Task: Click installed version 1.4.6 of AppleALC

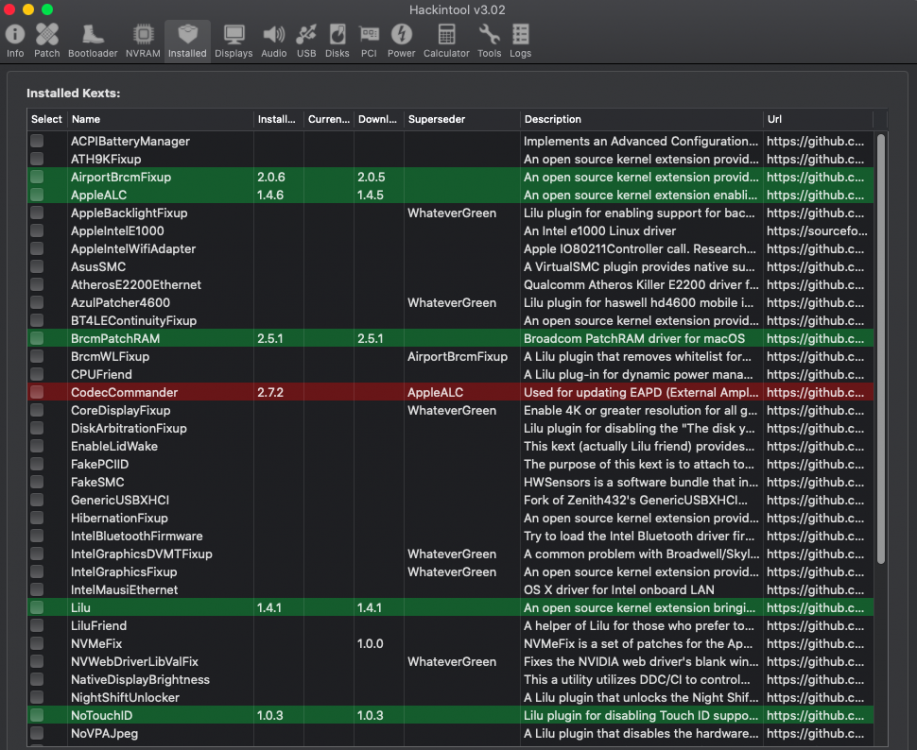Action: click(270, 195)
